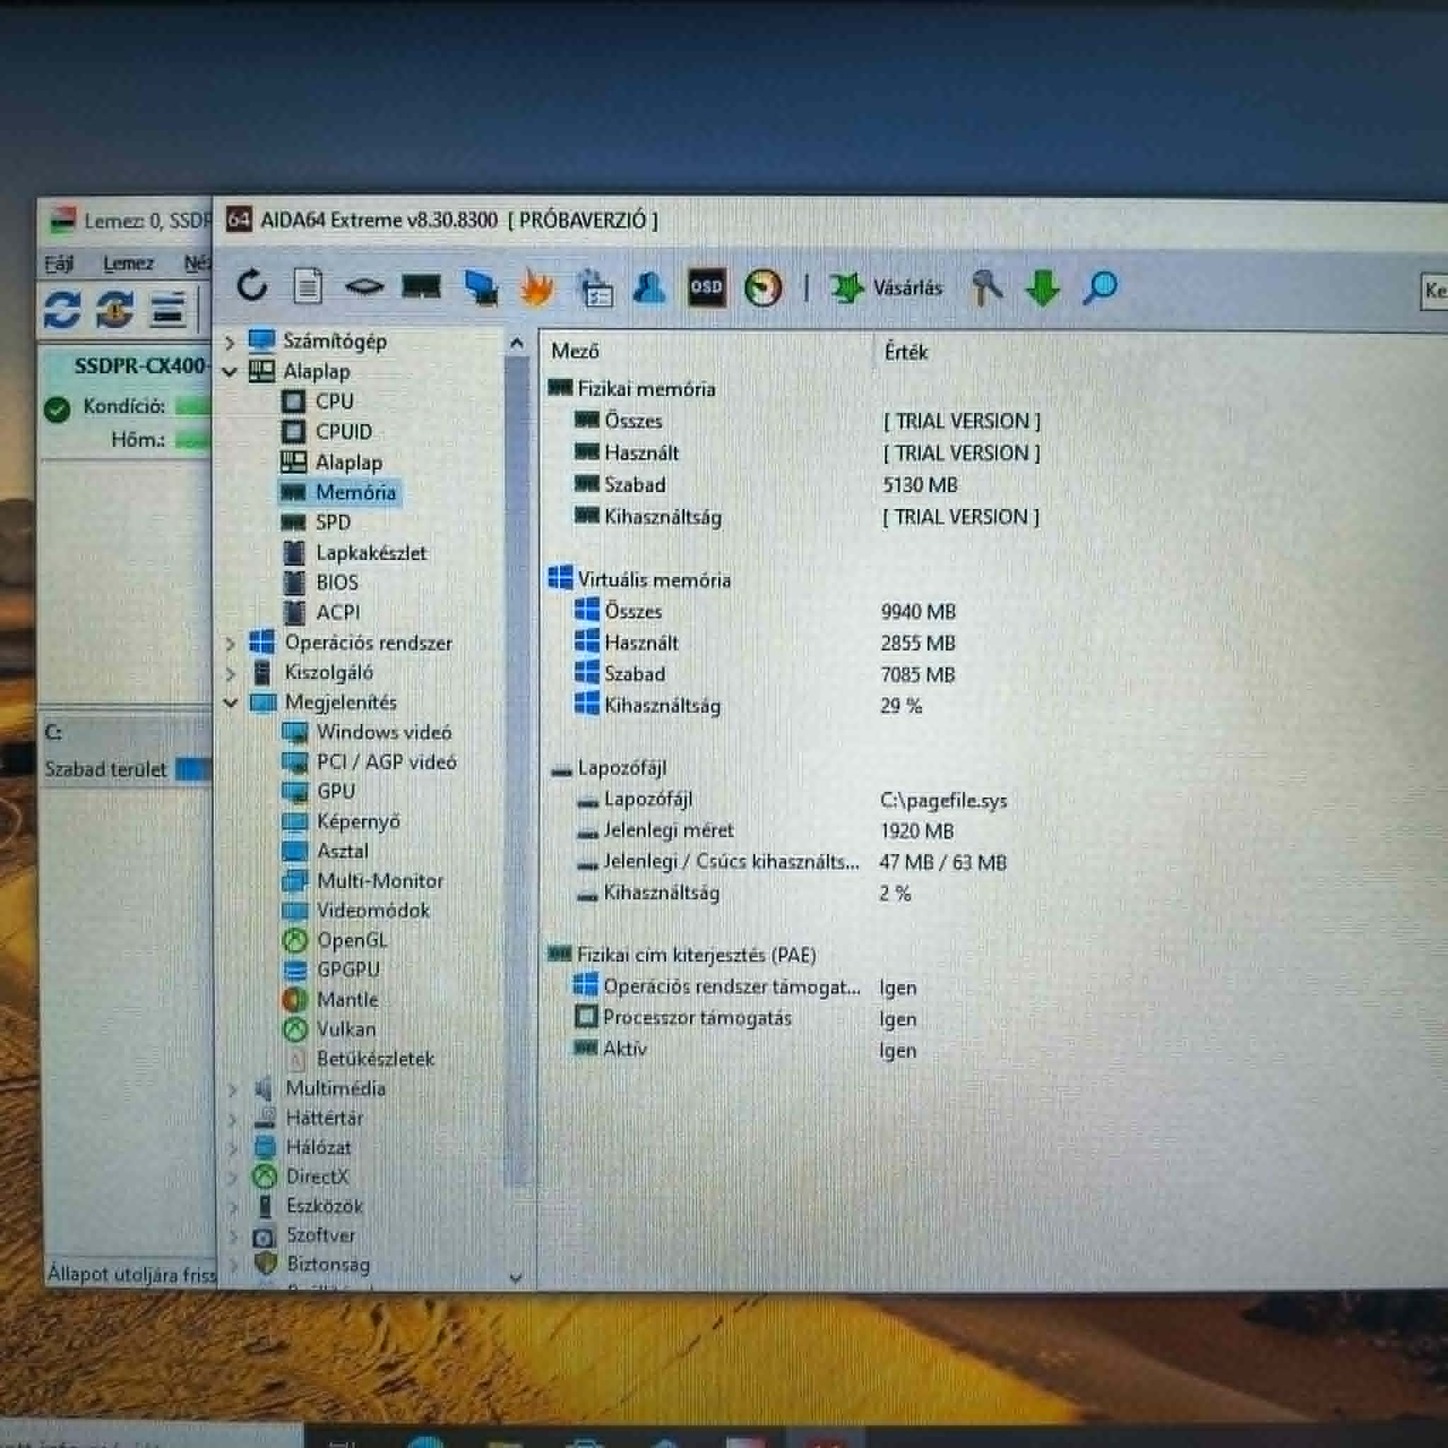The image size is (1448, 1448).
Task: Click the green download arrow icon
Action: [x=1042, y=288]
